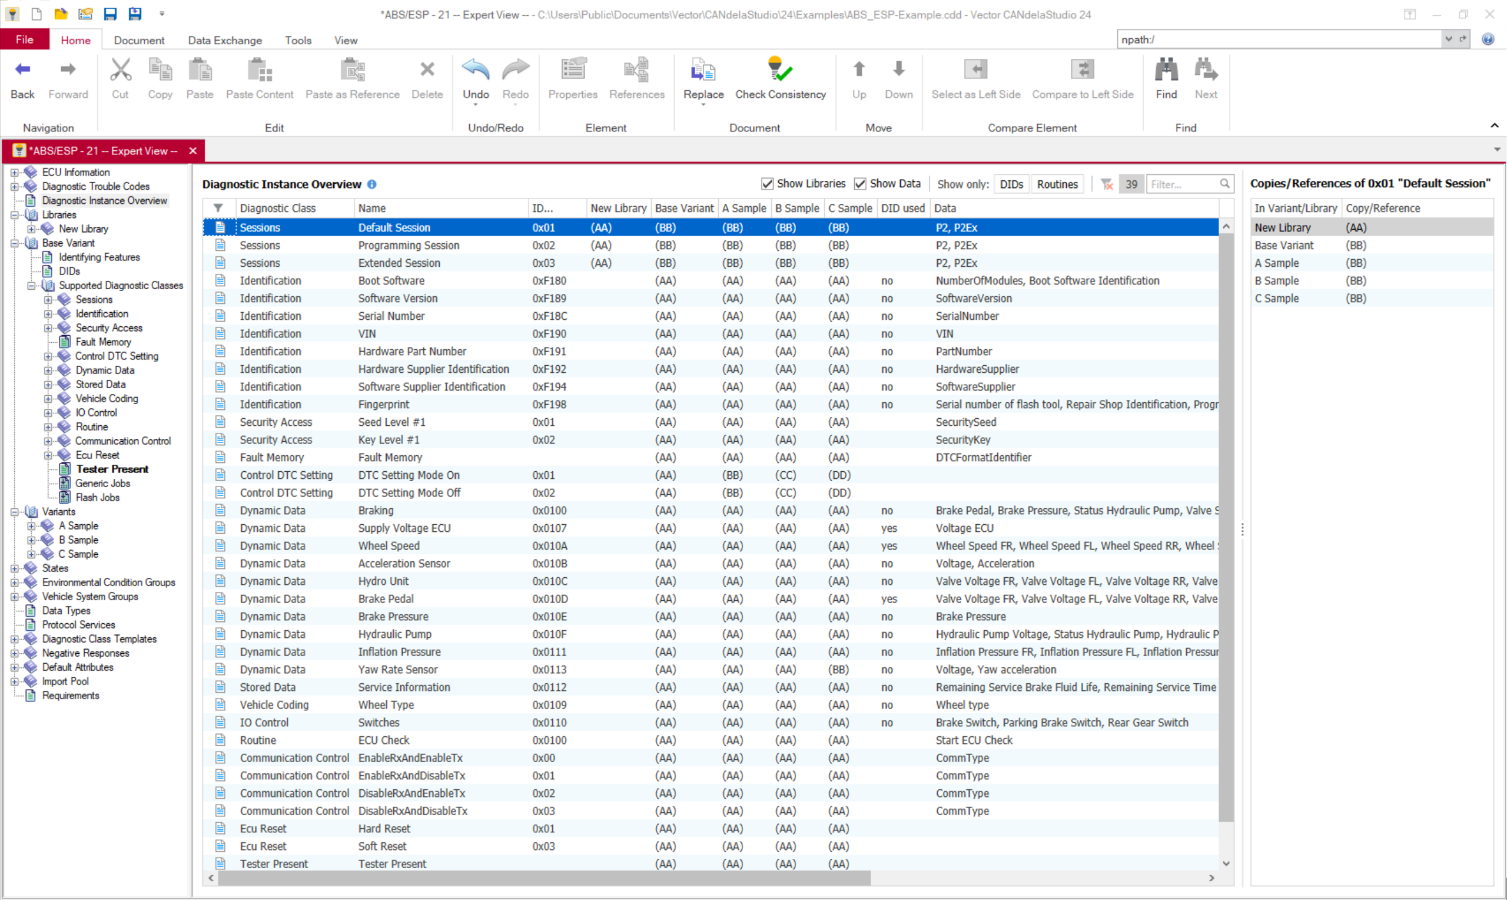
Task: Click the Find binoculars icon
Action: point(1166,70)
